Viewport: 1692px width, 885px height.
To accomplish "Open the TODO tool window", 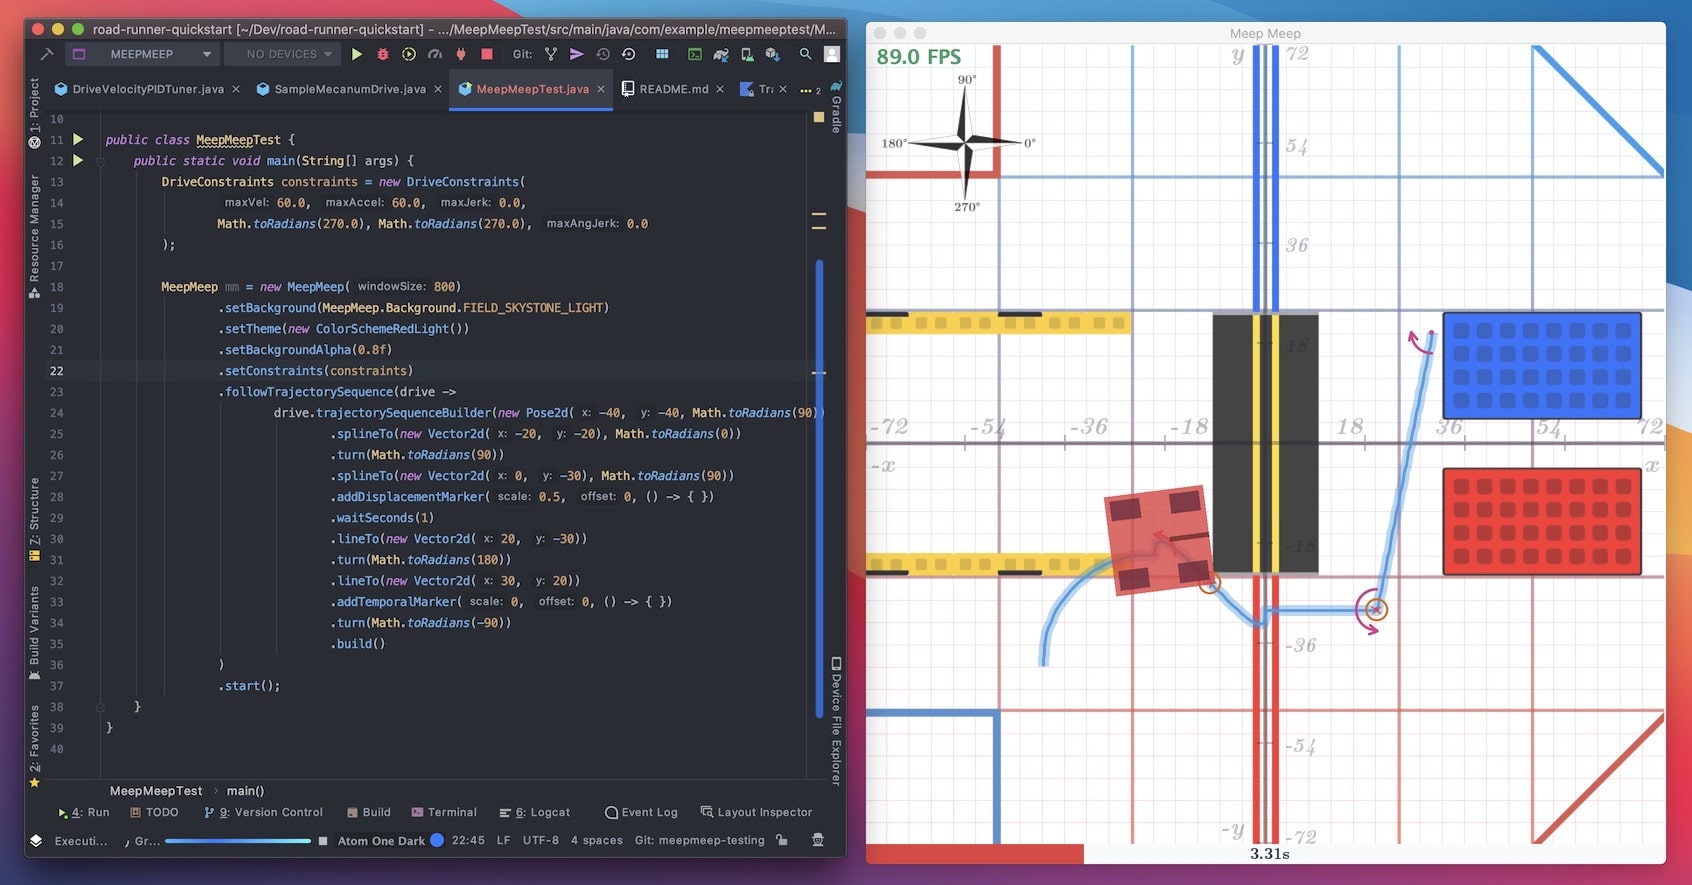I will coord(154,812).
